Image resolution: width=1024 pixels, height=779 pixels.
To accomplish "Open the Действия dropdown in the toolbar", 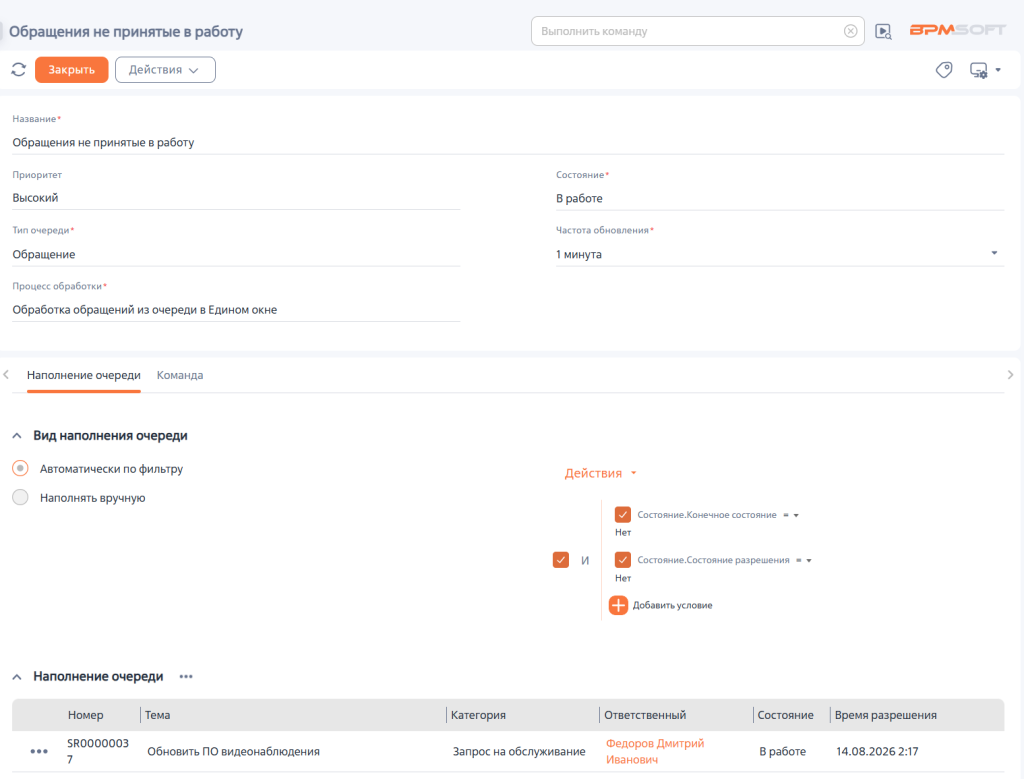I will click(165, 70).
